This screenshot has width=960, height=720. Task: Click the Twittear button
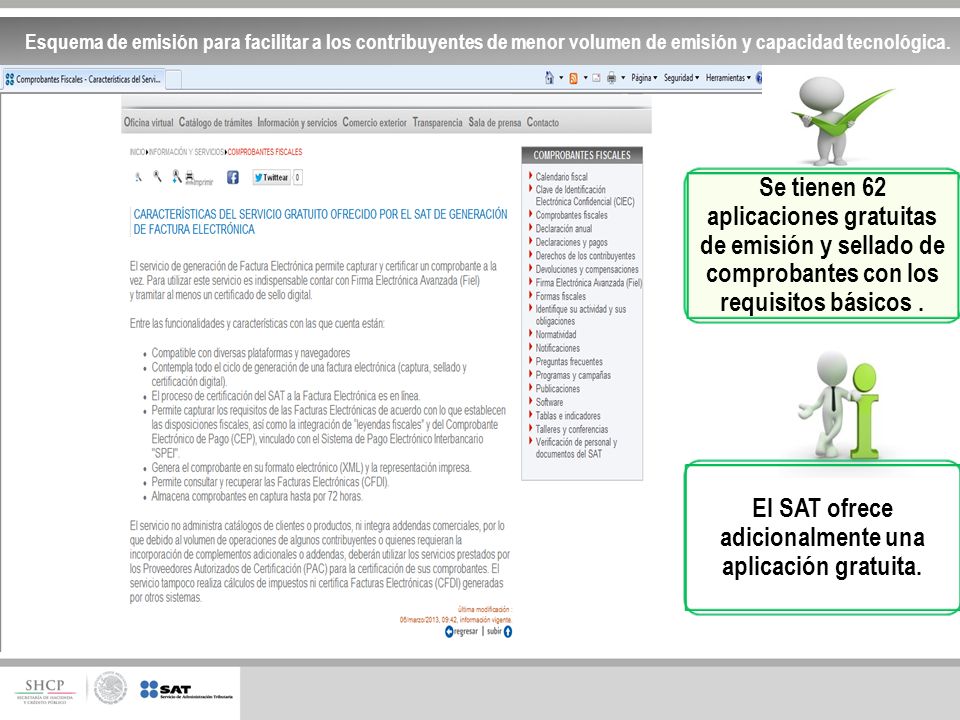coord(271,178)
